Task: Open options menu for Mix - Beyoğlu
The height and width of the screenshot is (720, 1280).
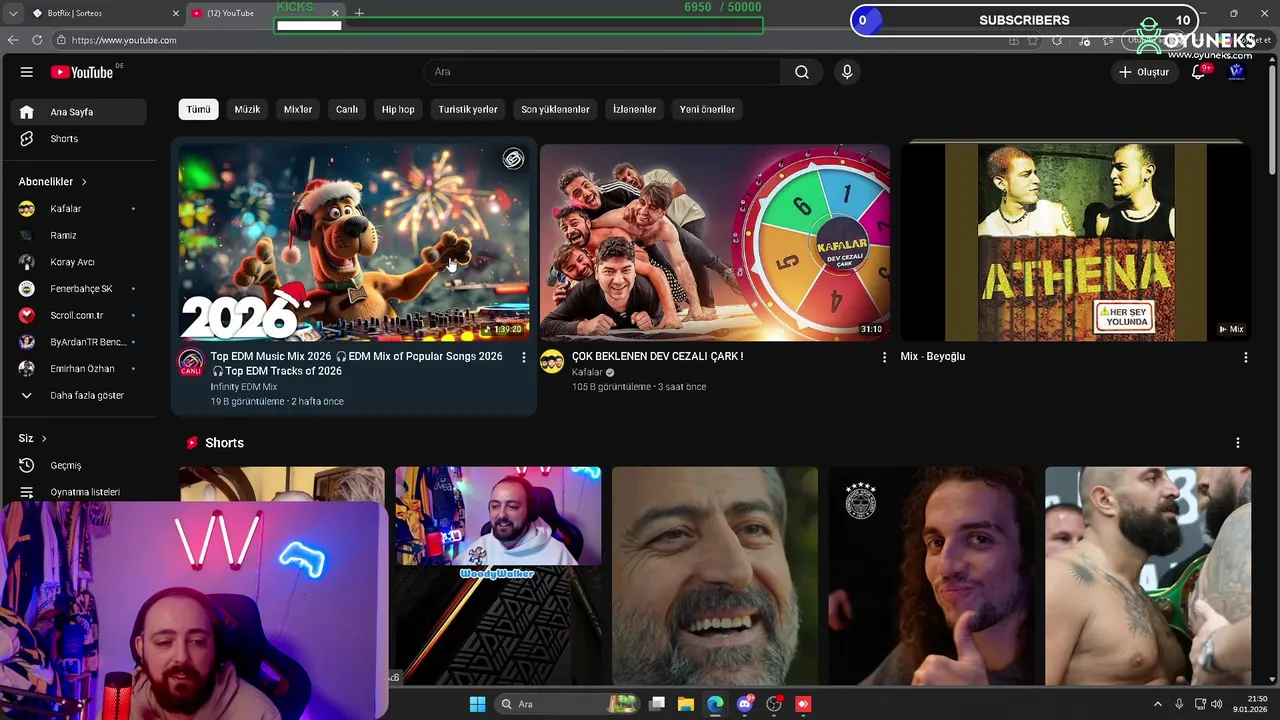Action: [x=1245, y=357]
